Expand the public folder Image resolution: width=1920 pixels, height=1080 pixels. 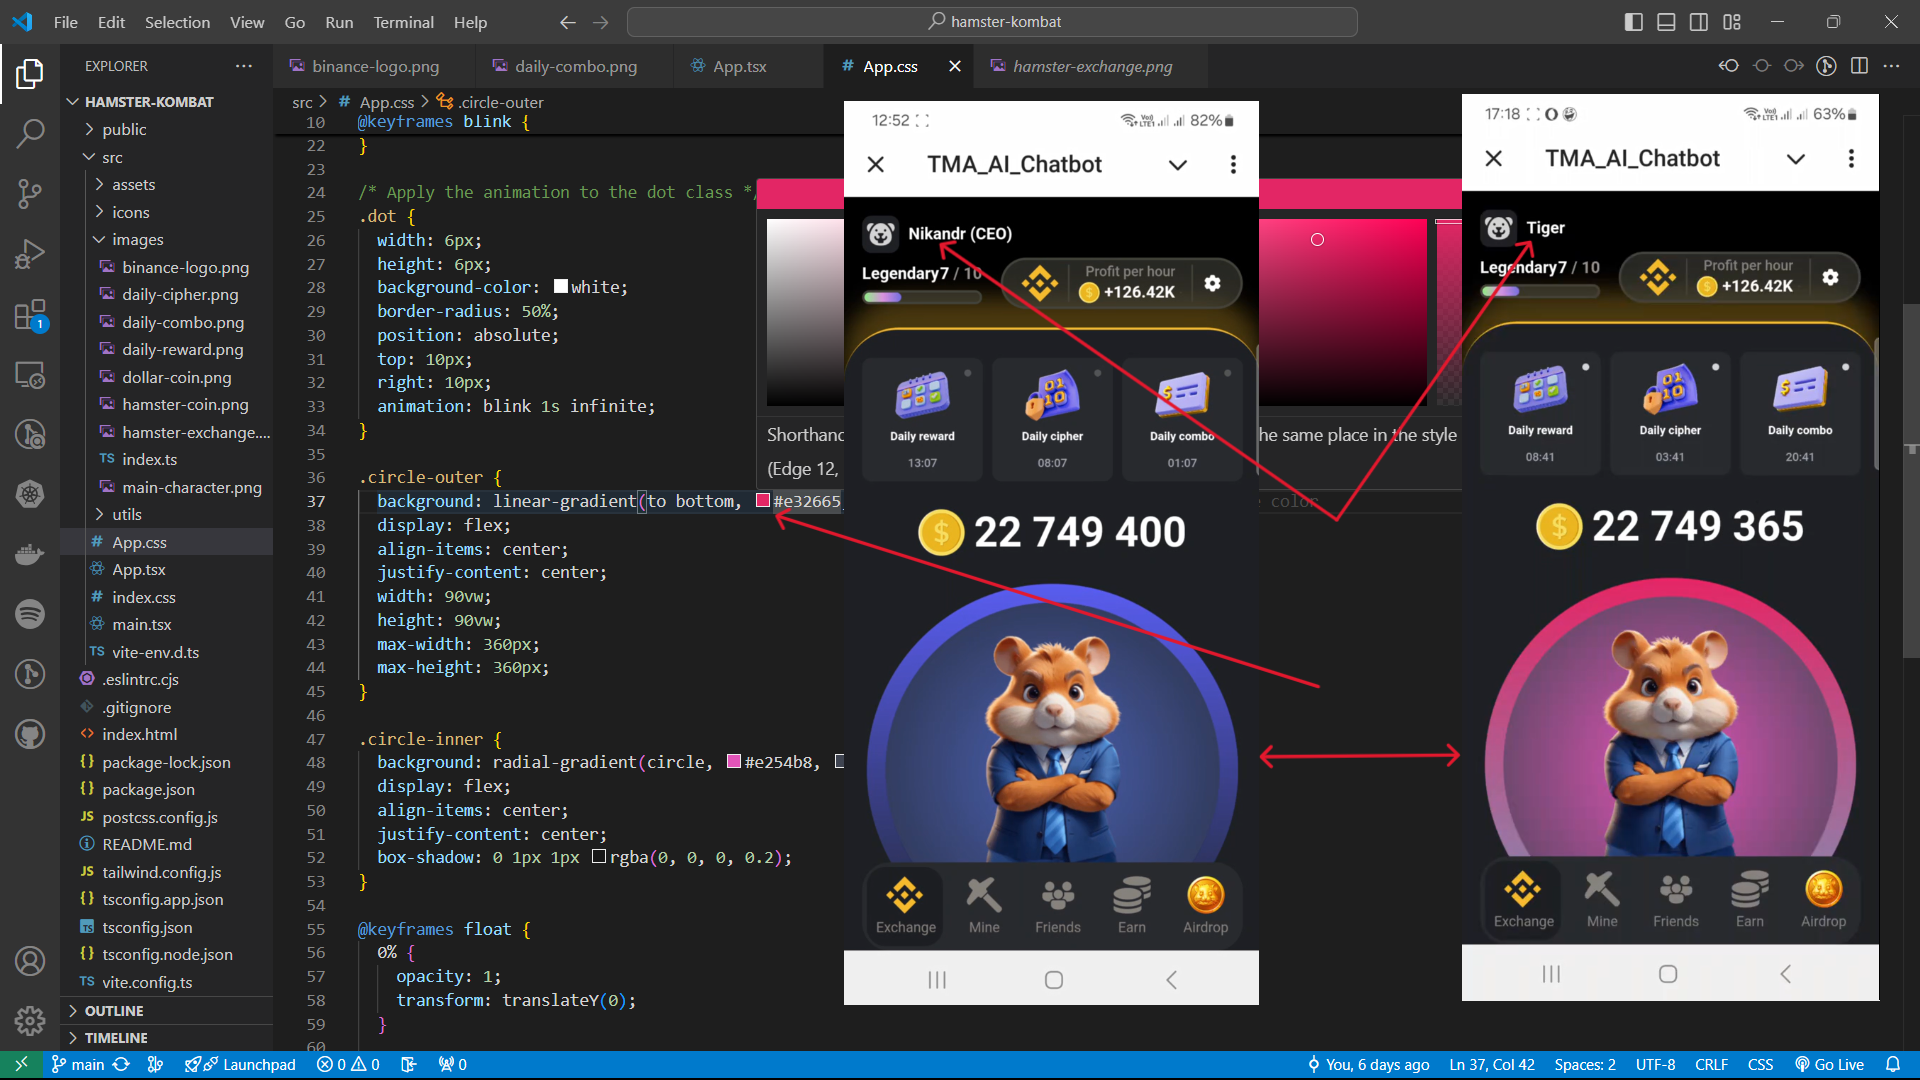(x=124, y=129)
